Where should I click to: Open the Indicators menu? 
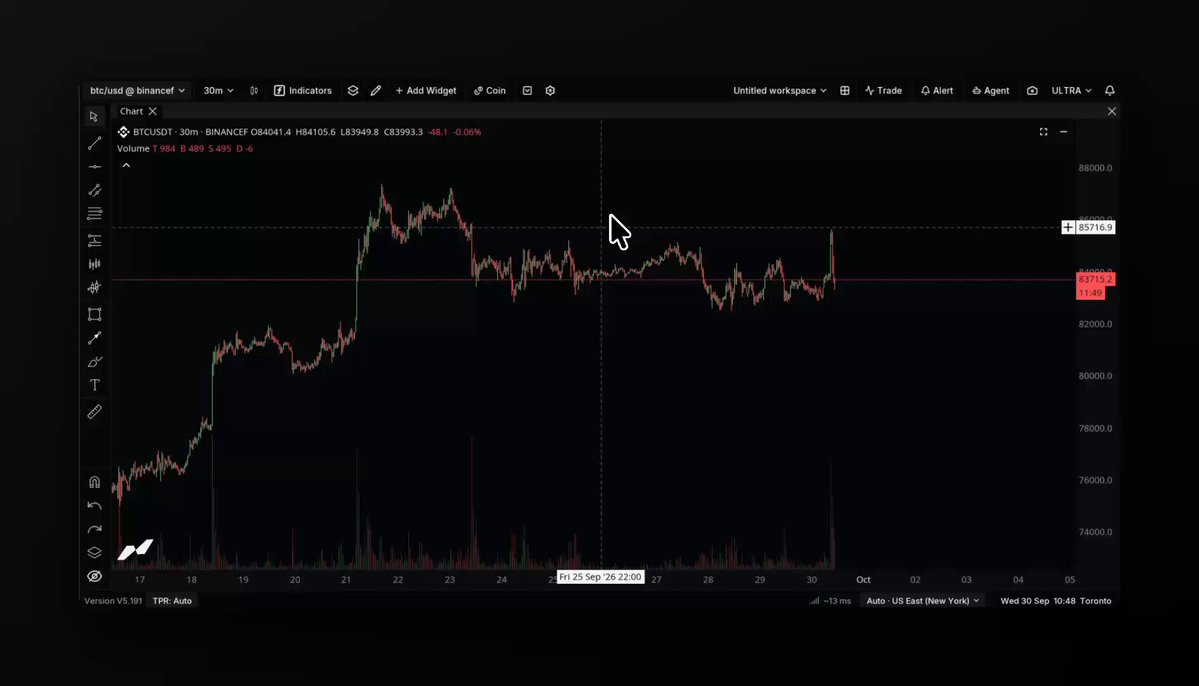[303, 90]
